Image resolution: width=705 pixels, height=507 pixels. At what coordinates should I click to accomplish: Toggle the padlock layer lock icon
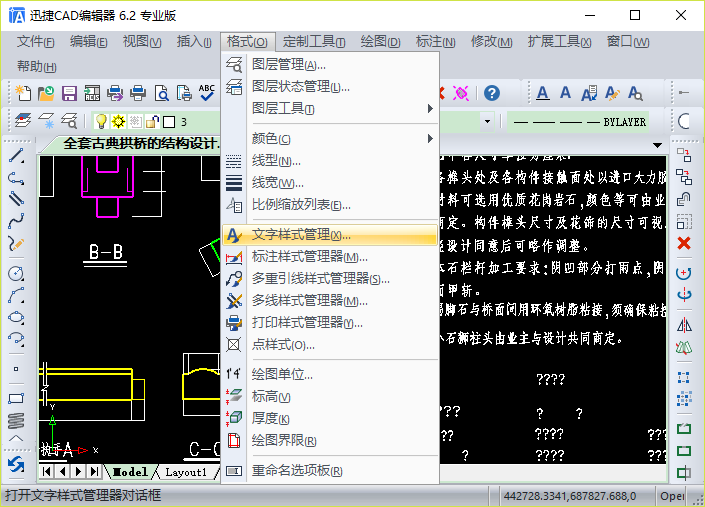point(153,121)
